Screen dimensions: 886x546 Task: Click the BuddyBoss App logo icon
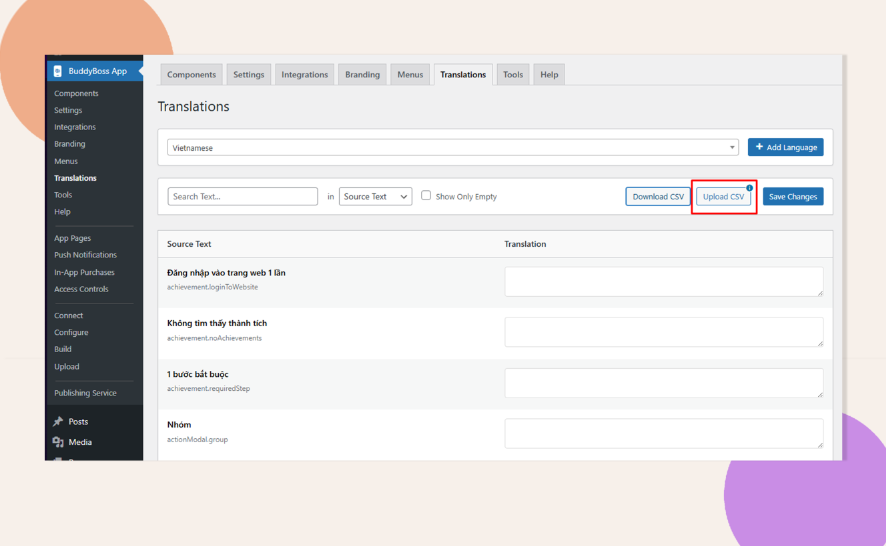(58, 71)
